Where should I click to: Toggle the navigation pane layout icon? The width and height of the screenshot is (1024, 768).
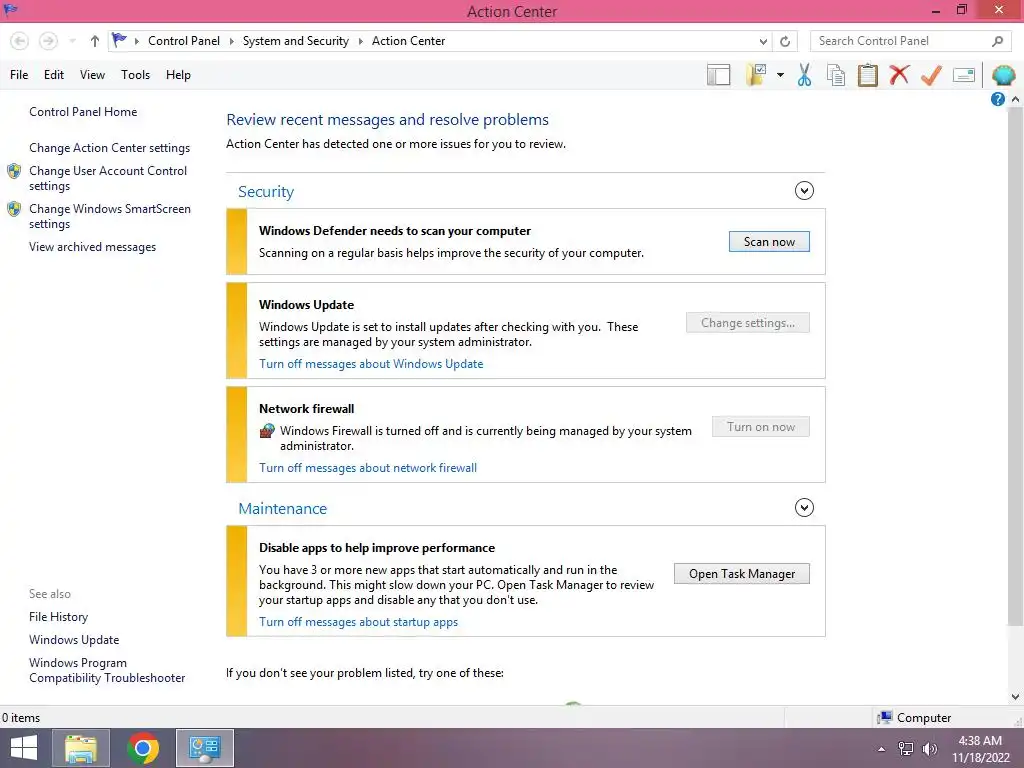pos(718,74)
